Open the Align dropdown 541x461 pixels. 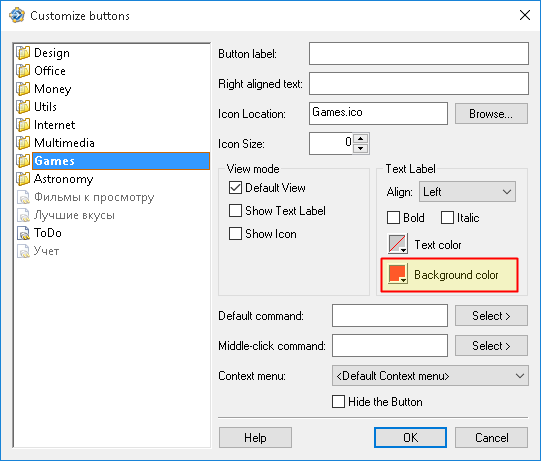pos(467,192)
